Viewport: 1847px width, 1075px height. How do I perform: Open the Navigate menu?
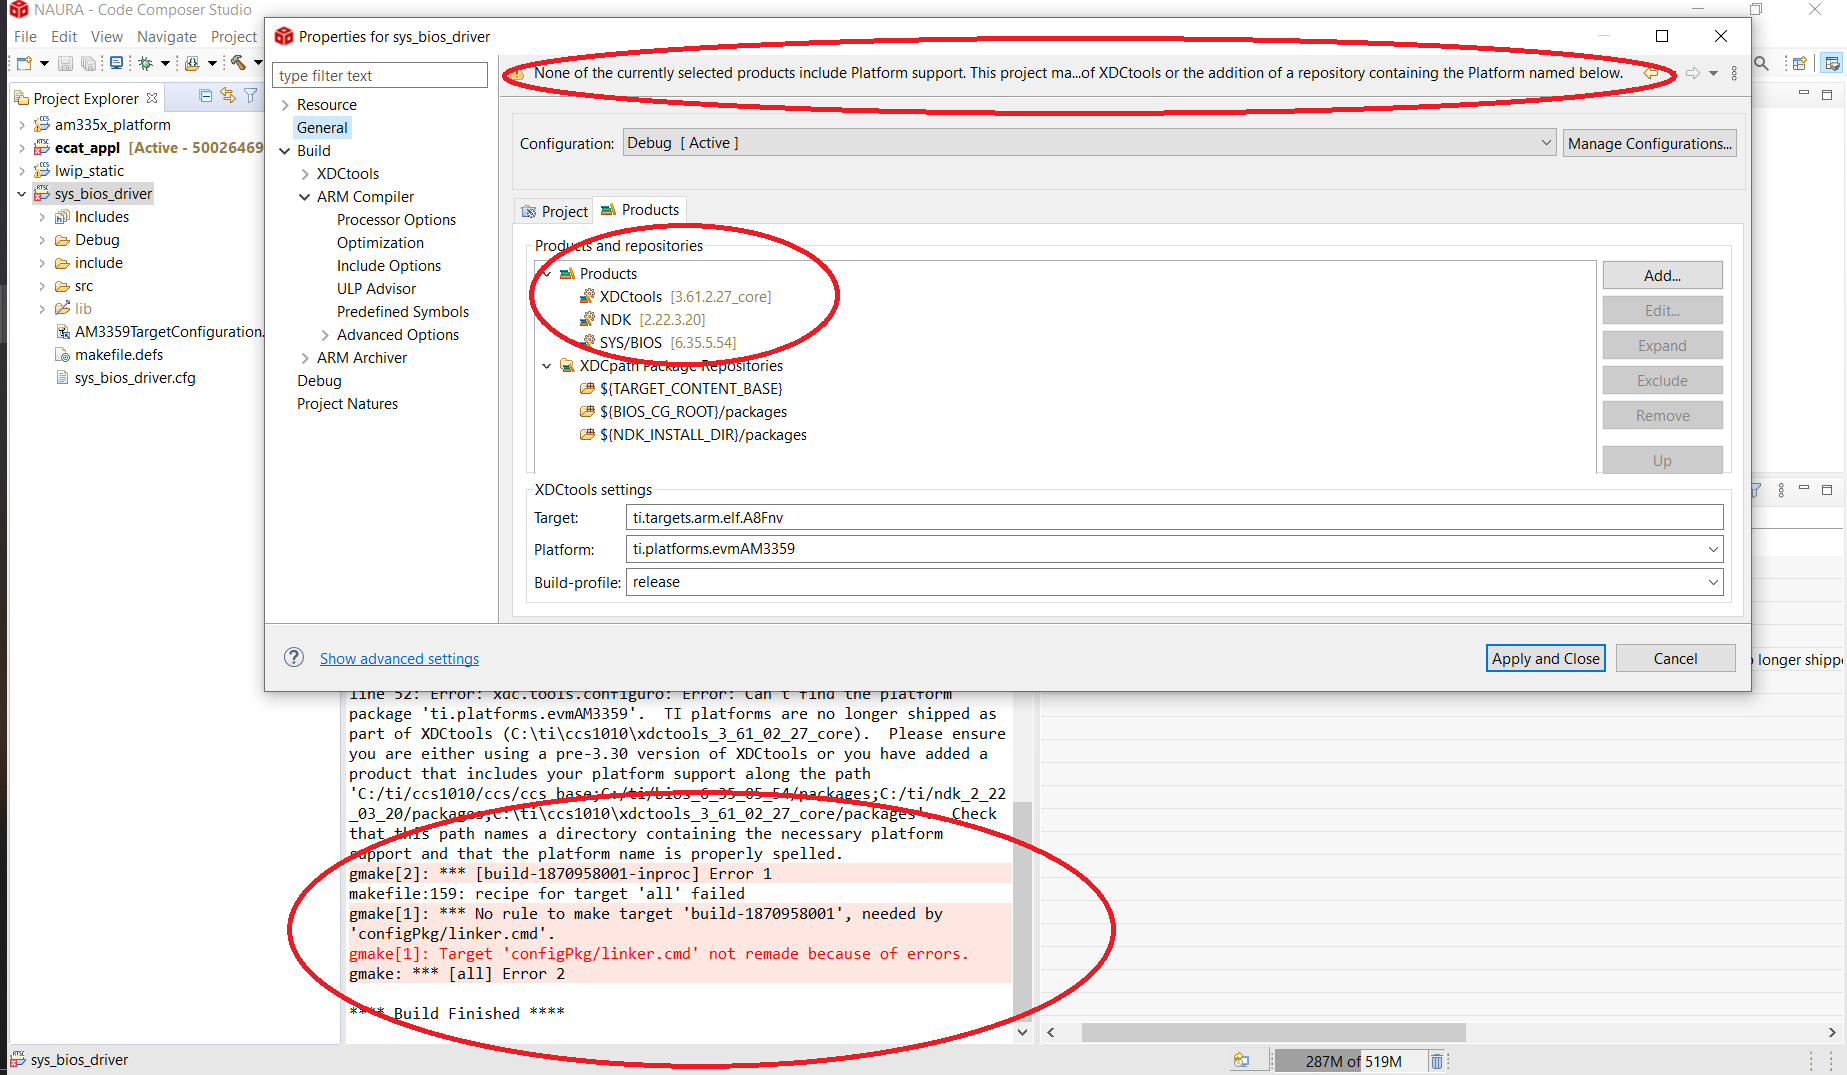pos(167,36)
